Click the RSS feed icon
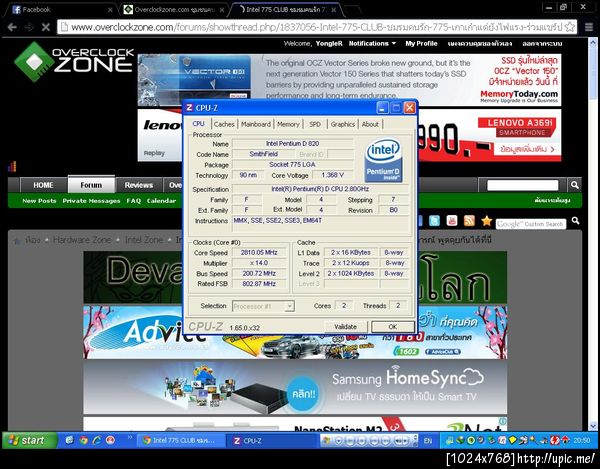The height and width of the screenshot is (469, 600). tap(469, 221)
